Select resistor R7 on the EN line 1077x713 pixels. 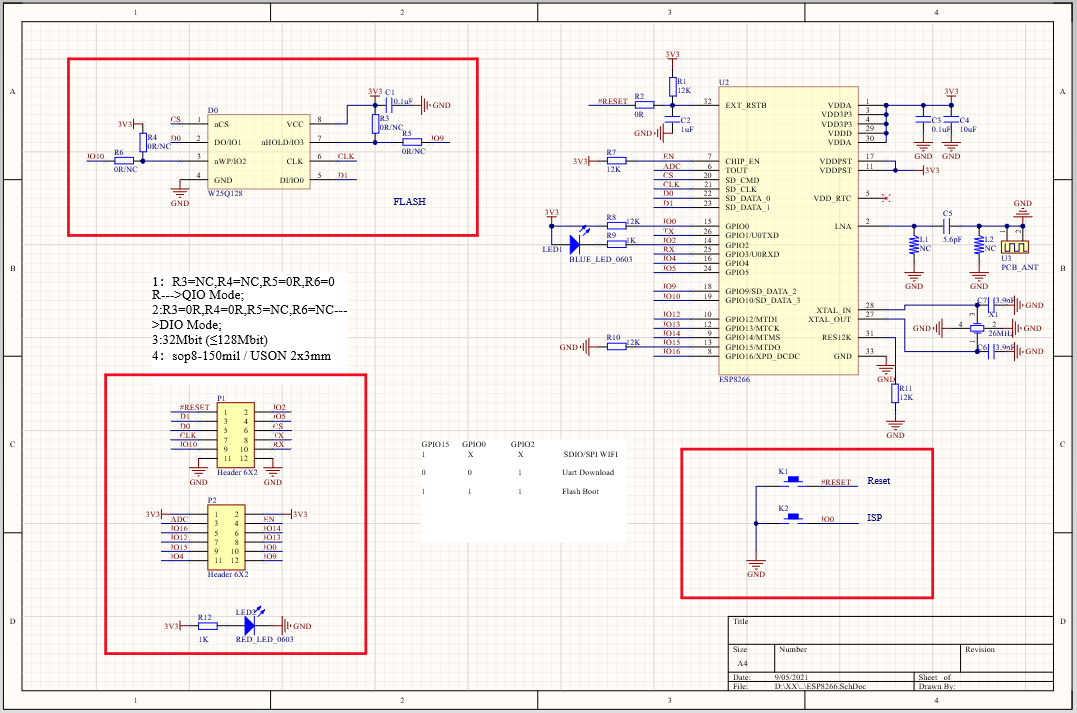tap(617, 161)
